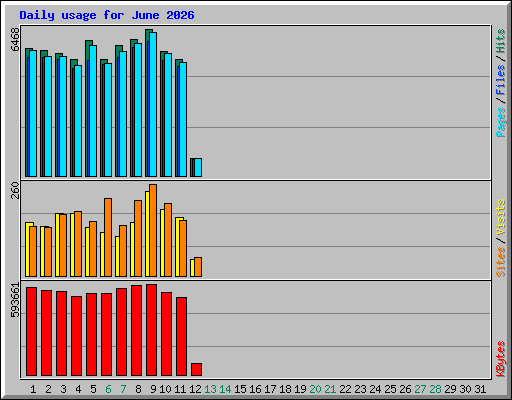512x400 pixels.
Task: Click the Pages legend label
Action: pos(501,122)
